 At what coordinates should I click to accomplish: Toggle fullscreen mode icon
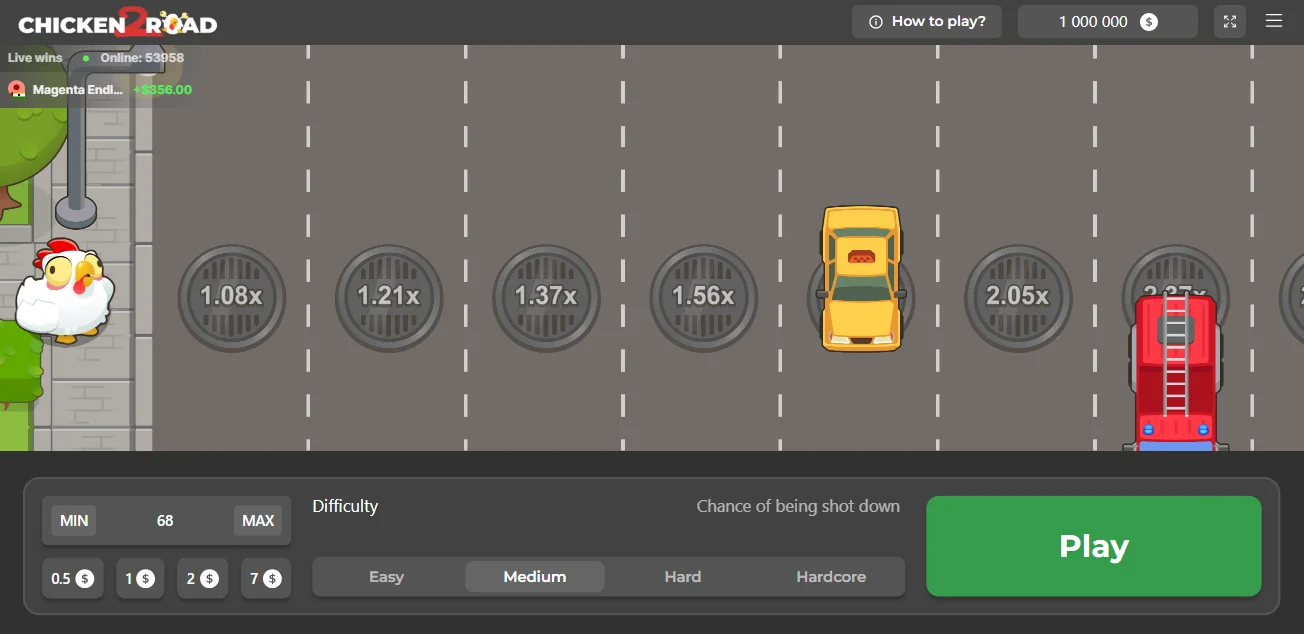click(x=1230, y=22)
